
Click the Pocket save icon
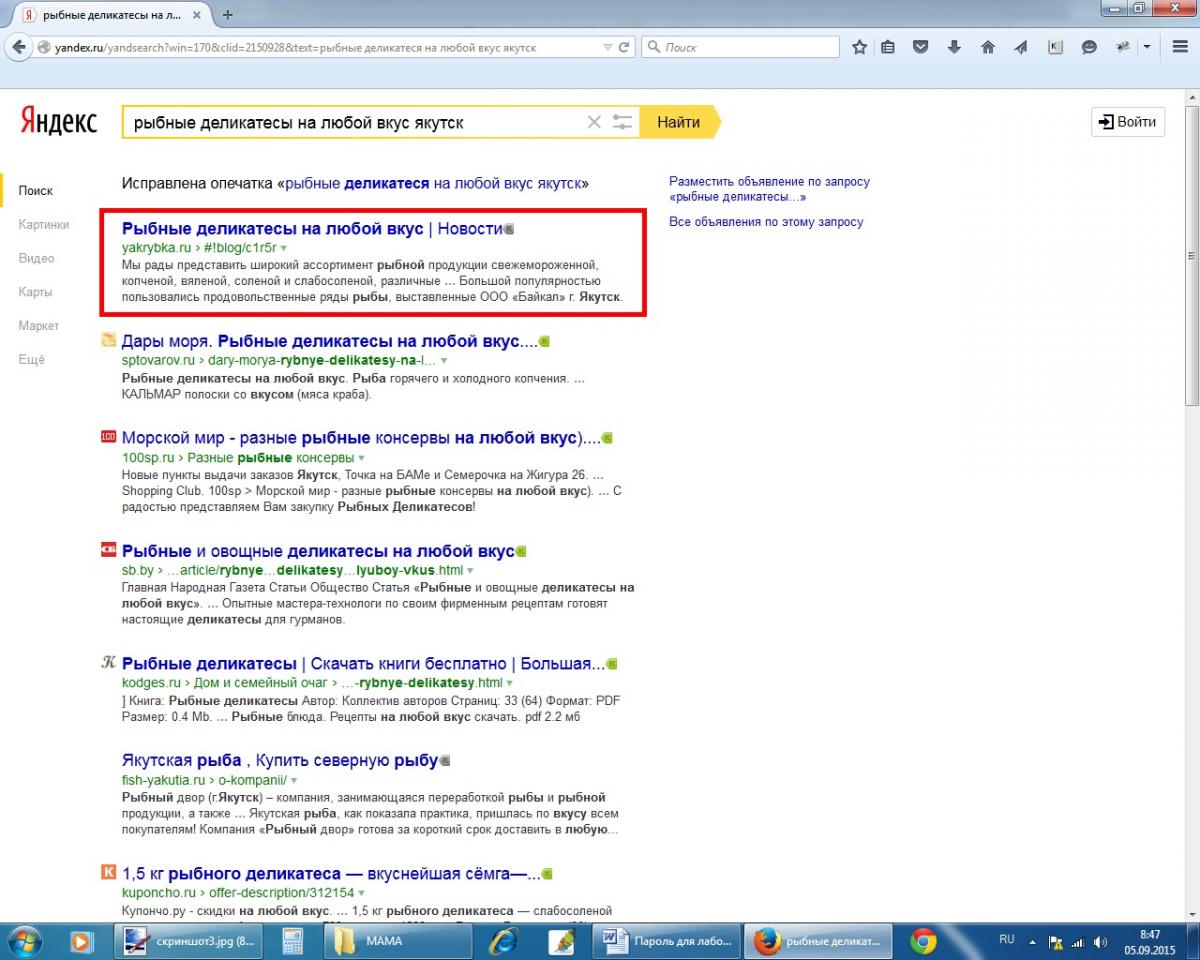click(921, 47)
